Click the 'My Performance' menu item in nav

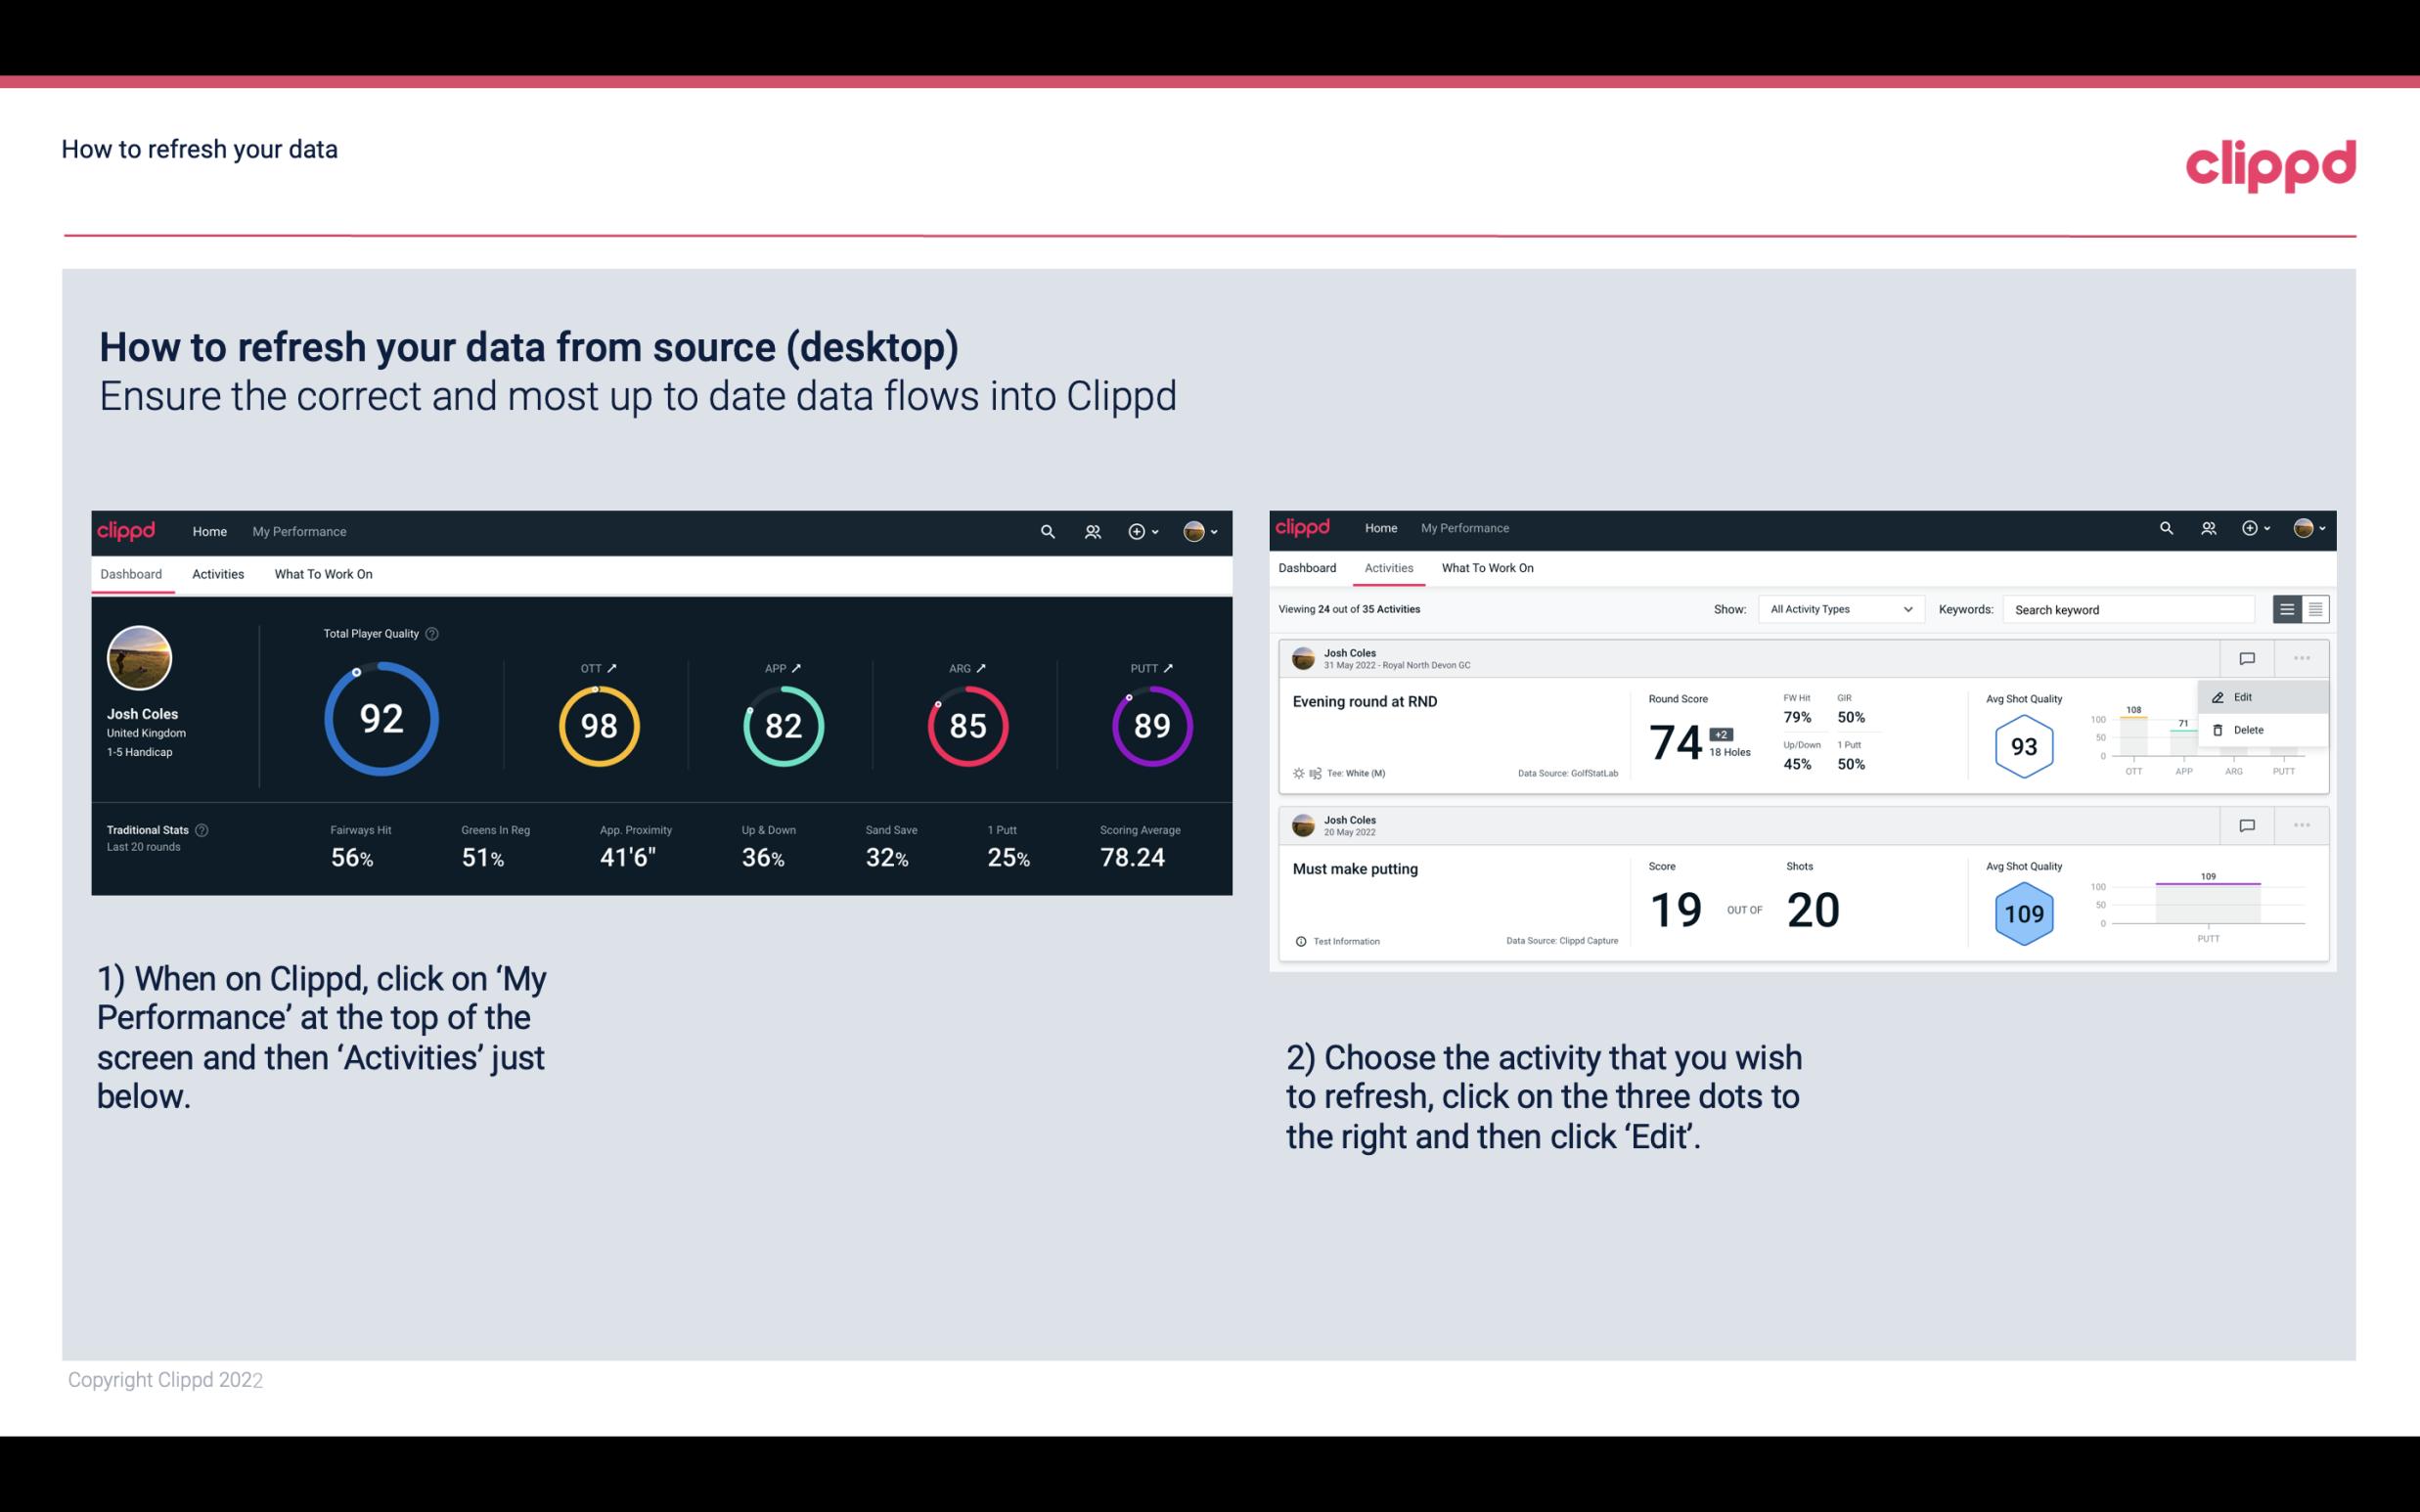(x=296, y=529)
